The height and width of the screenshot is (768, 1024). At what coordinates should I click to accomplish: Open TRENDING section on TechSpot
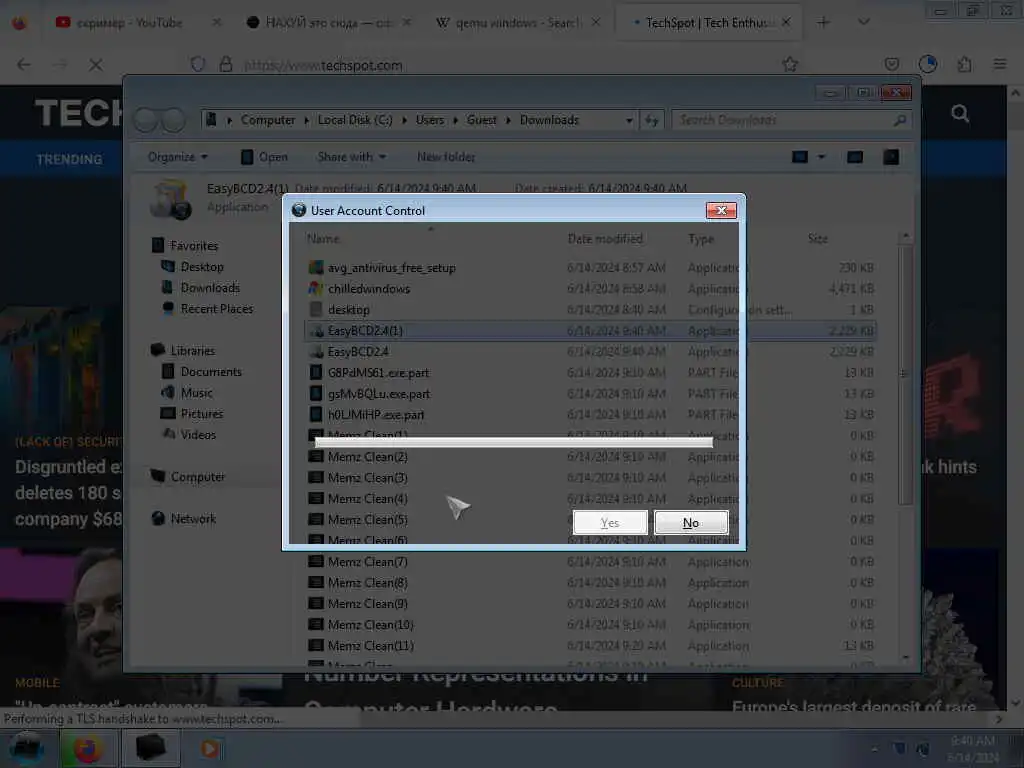(x=69, y=159)
